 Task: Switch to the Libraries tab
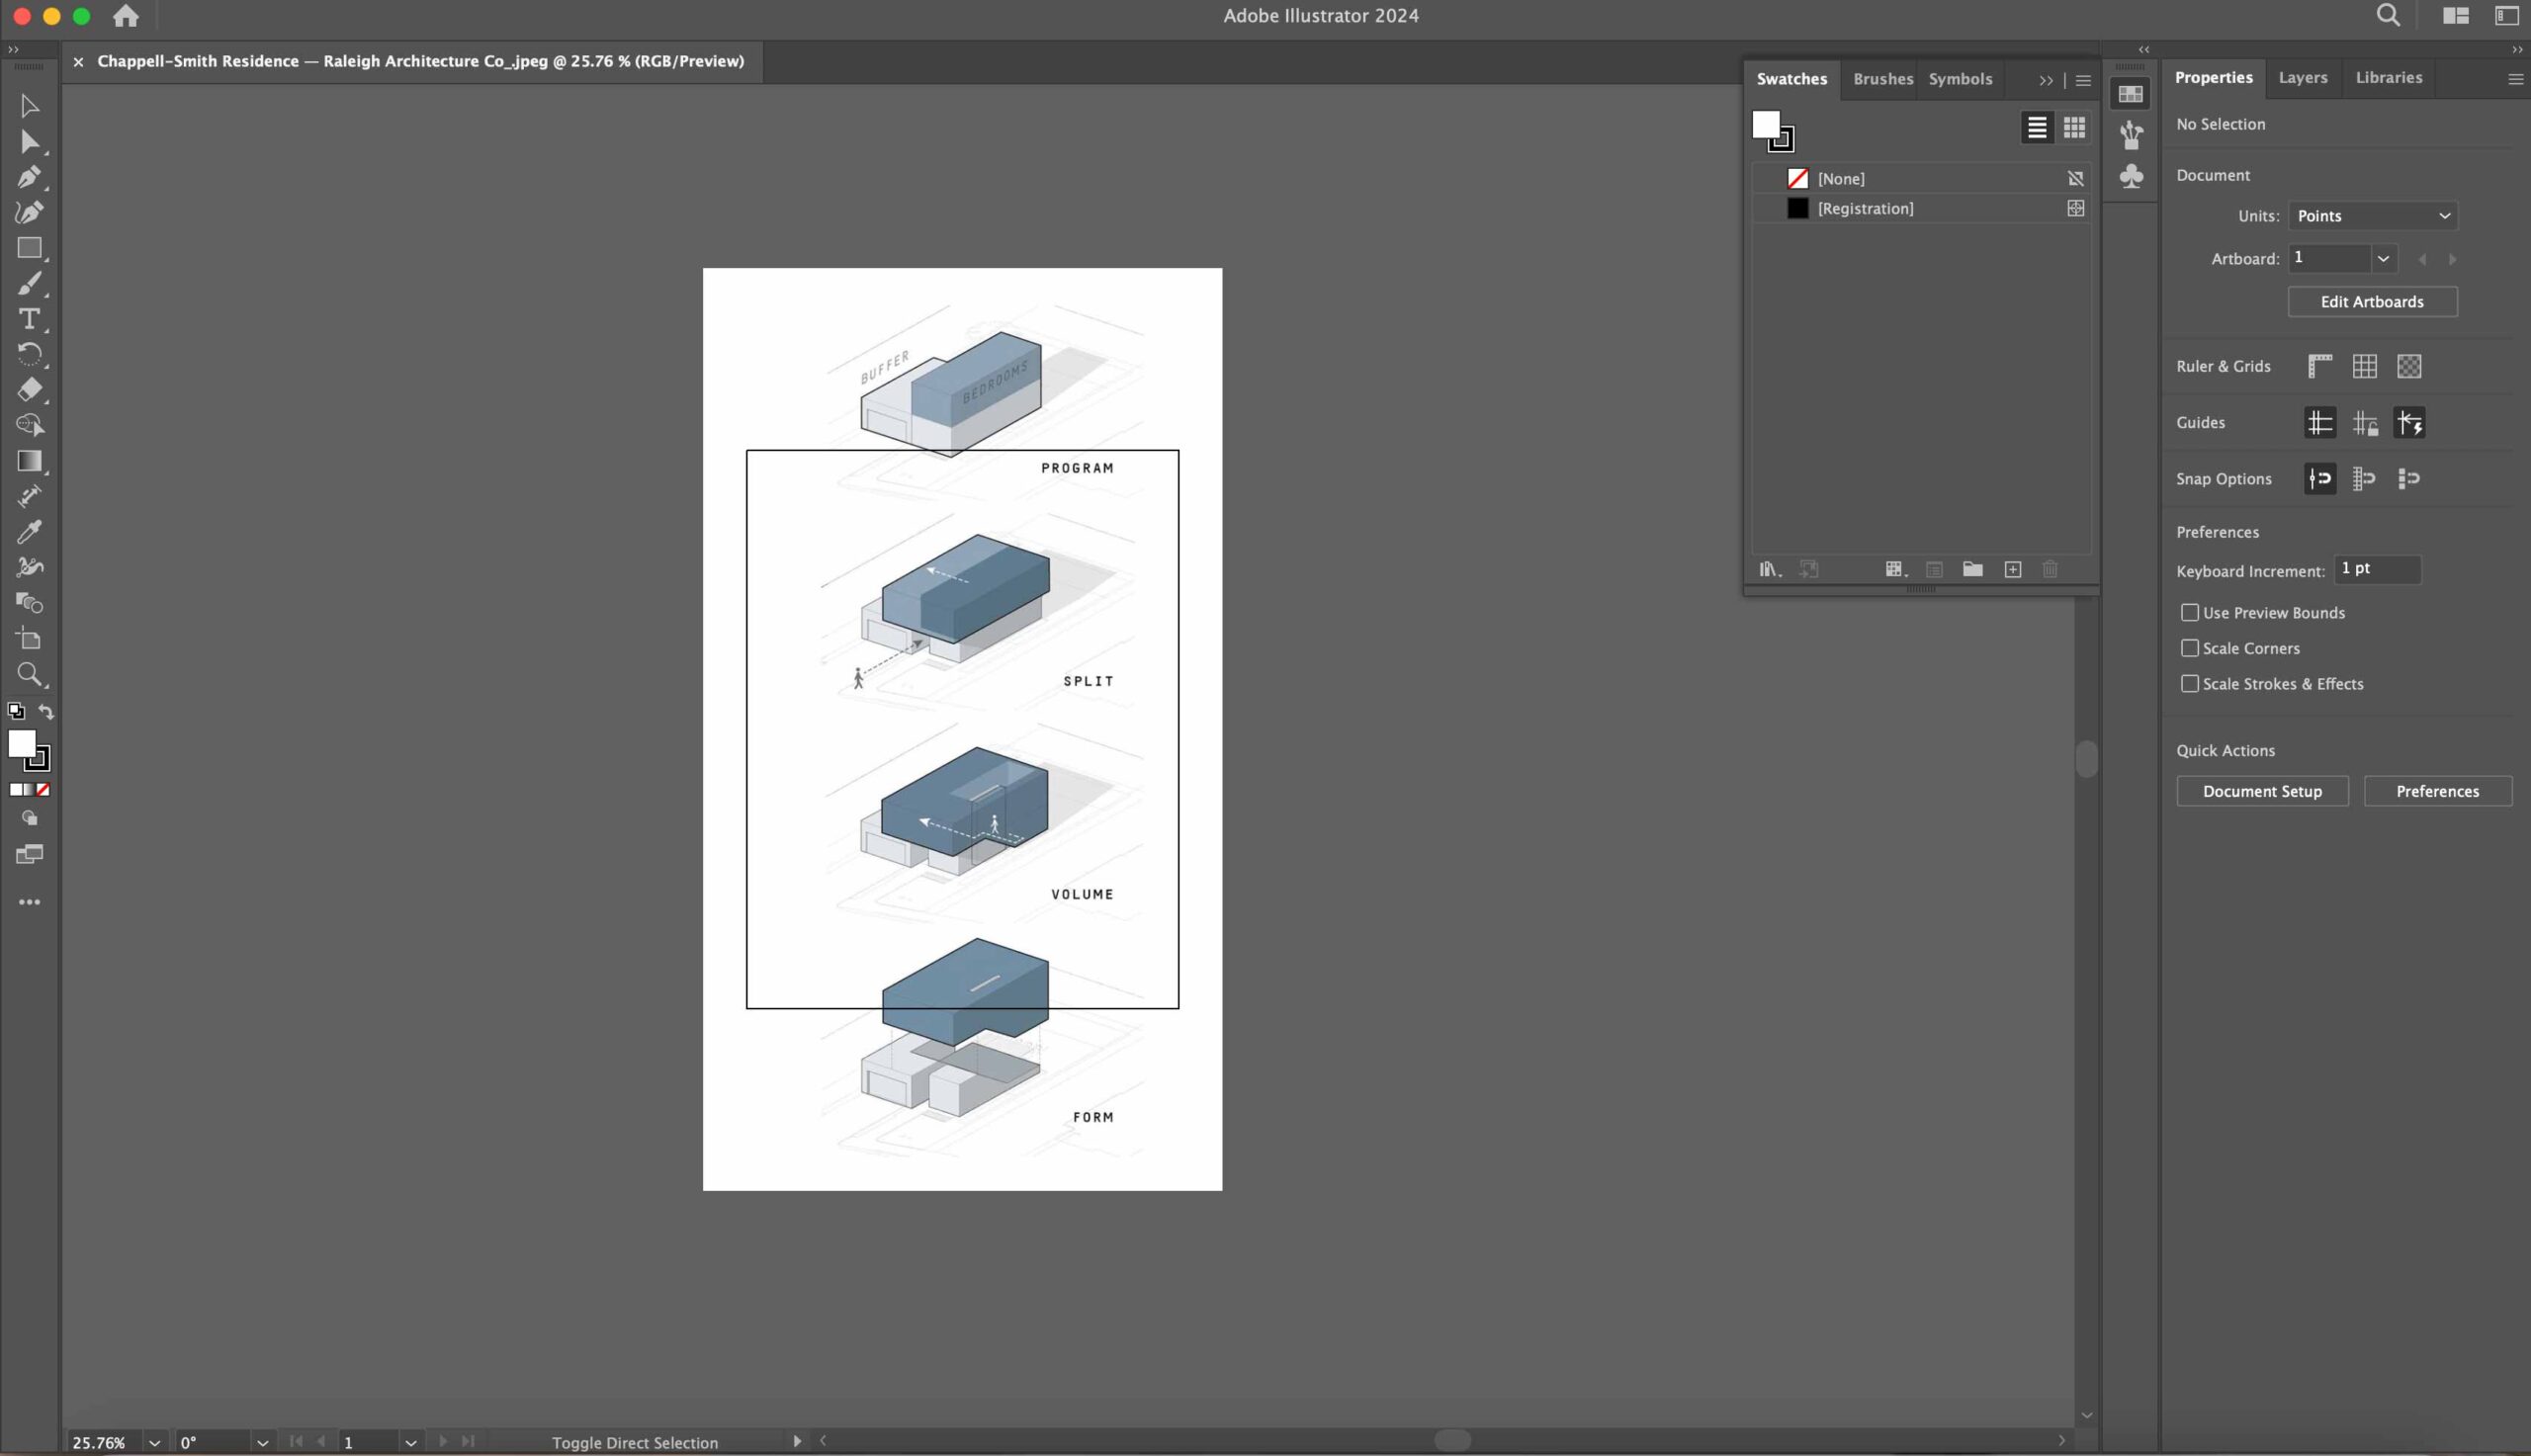click(x=2388, y=77)
